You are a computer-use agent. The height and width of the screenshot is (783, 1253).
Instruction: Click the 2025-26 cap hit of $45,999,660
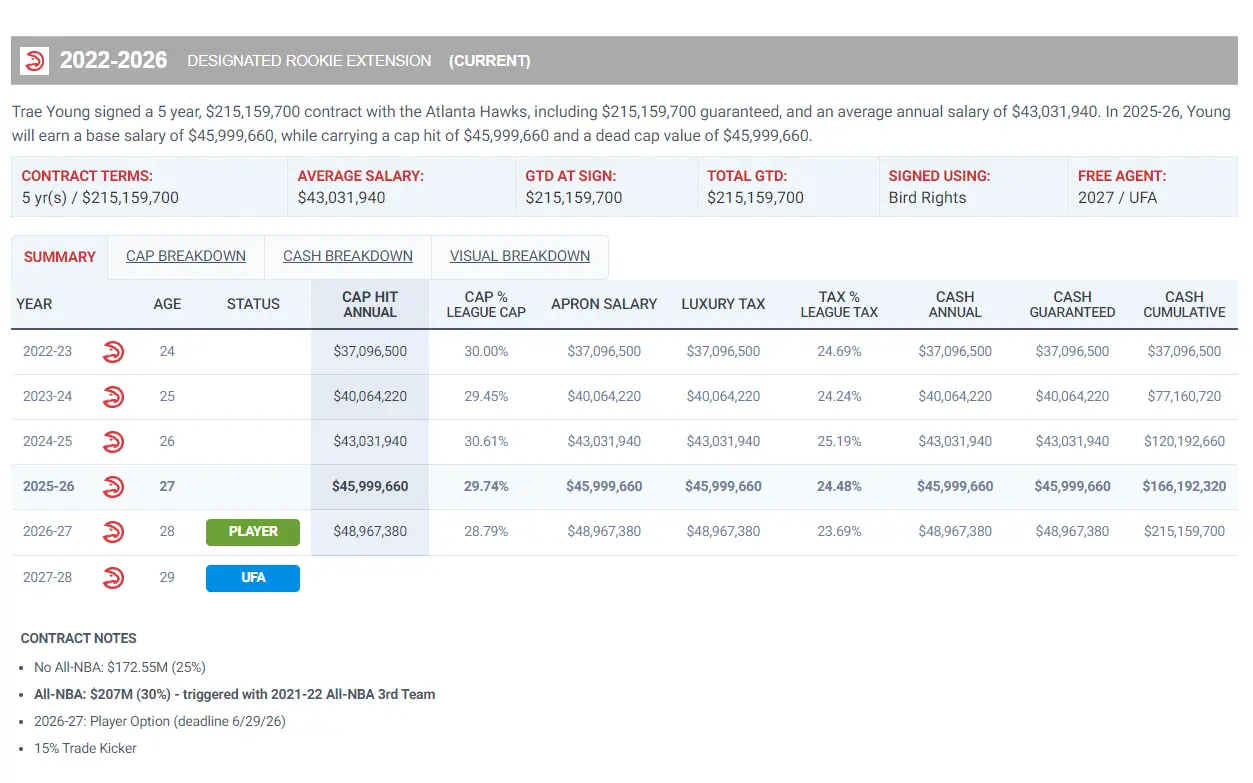point(370,487)
